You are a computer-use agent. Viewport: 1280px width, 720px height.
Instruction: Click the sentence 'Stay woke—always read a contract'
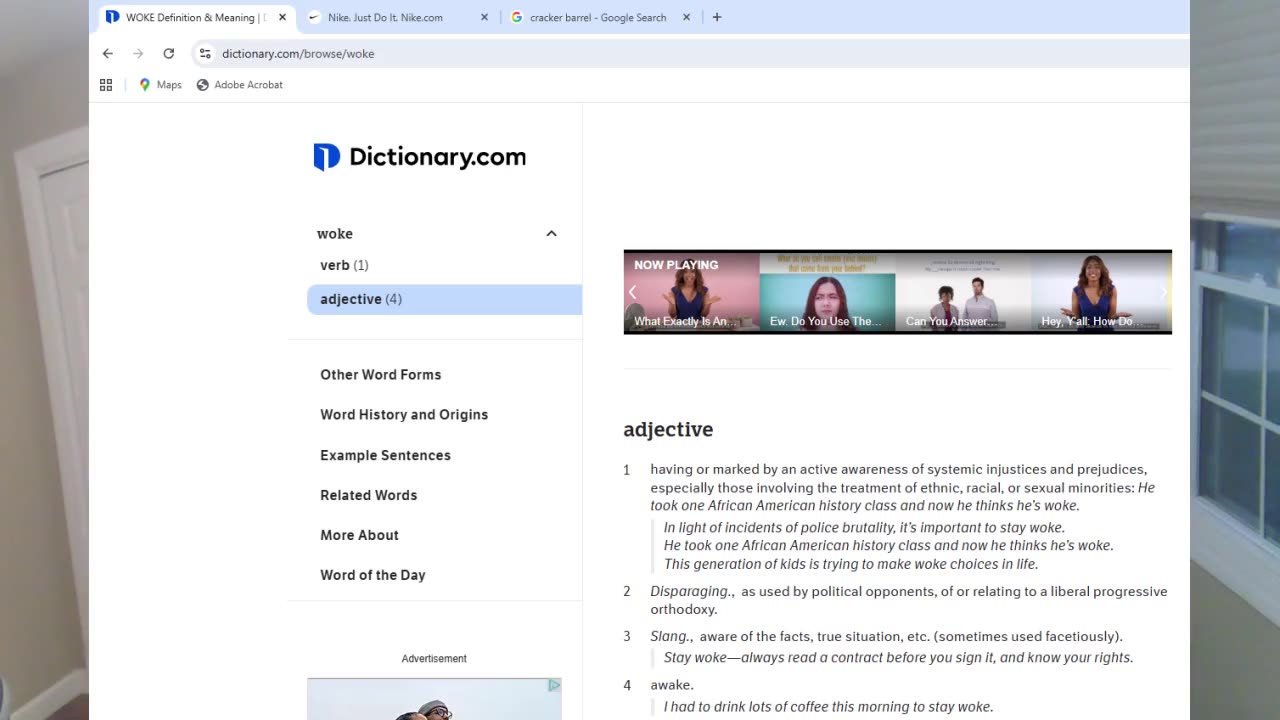(898, 658)
